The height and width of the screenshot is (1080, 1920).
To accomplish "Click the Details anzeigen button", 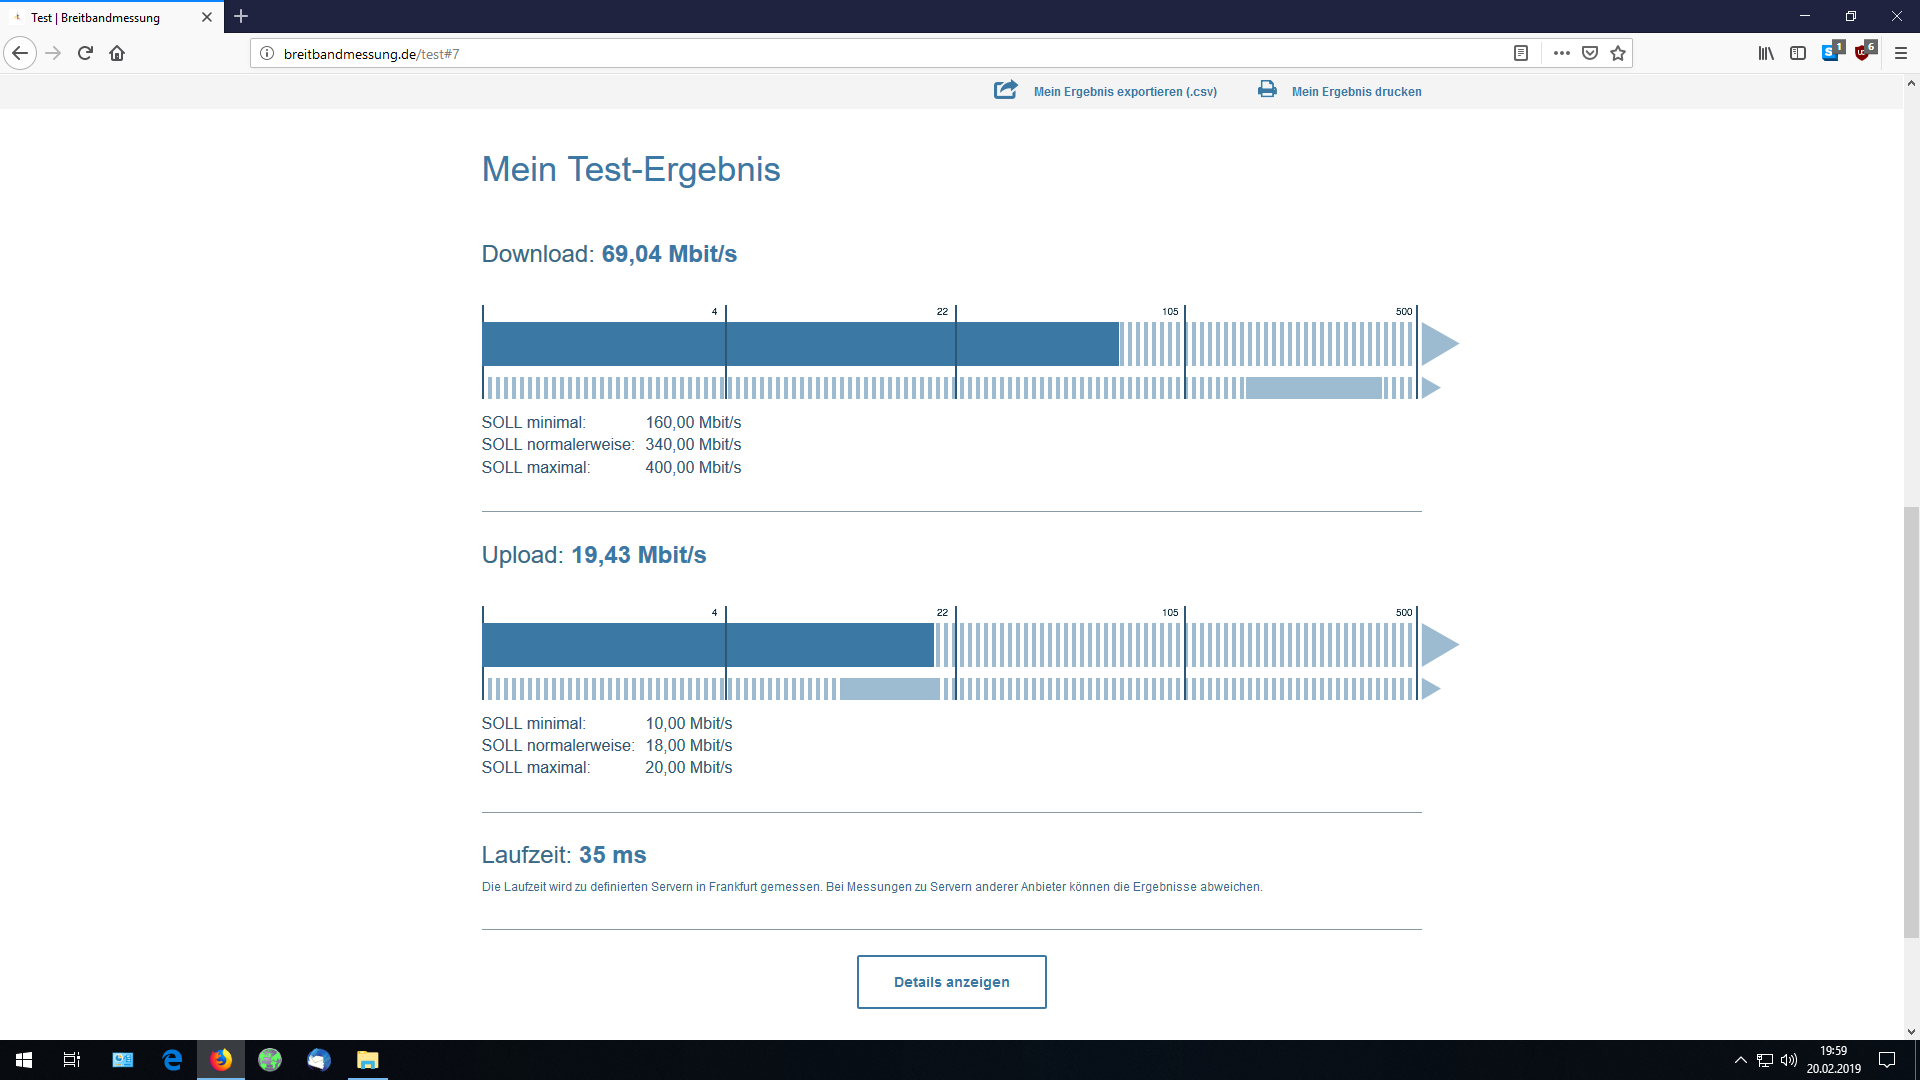I will click(x=951, y=982).
